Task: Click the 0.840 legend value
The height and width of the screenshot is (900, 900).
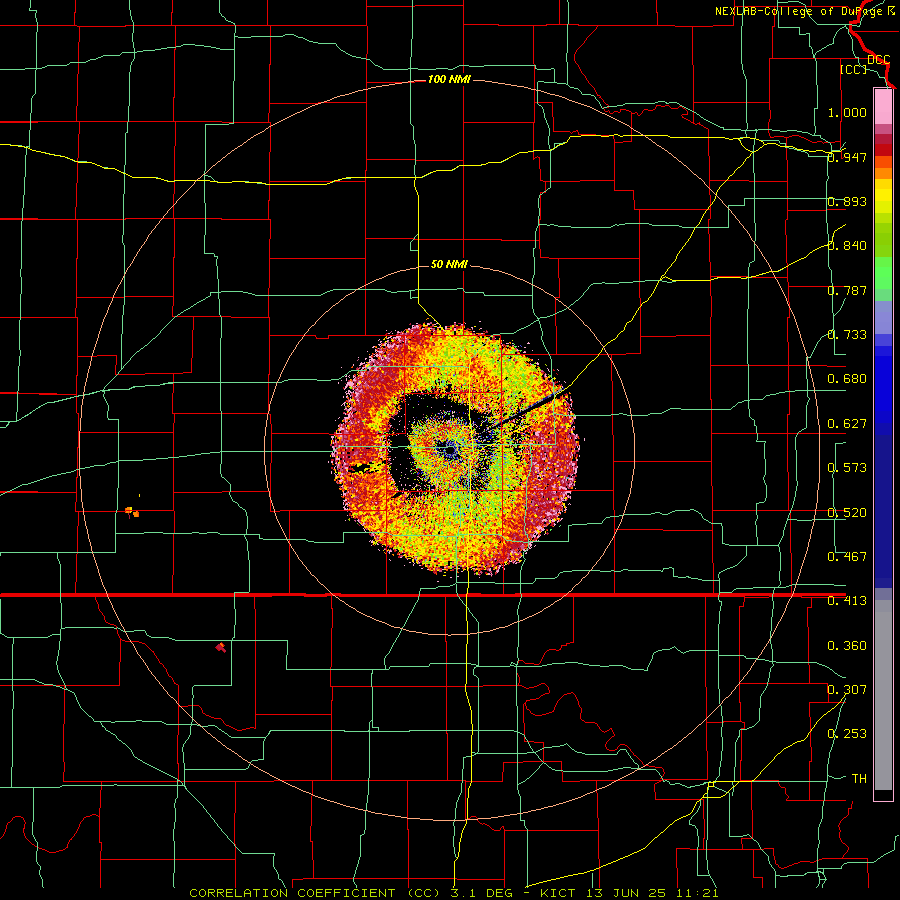Action: click(x=847, y=246)
